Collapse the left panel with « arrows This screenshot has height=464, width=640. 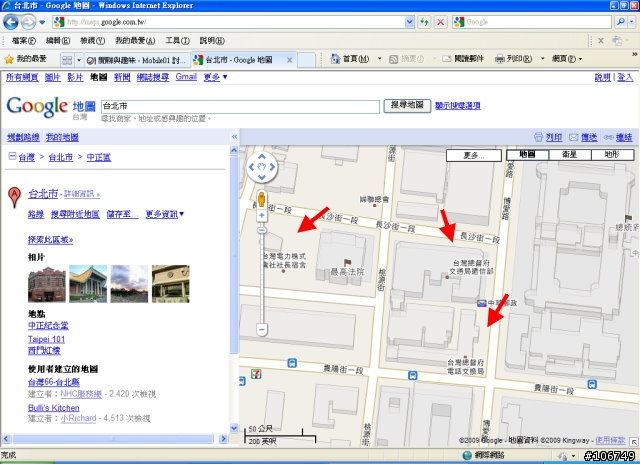(x=234, y=137)
